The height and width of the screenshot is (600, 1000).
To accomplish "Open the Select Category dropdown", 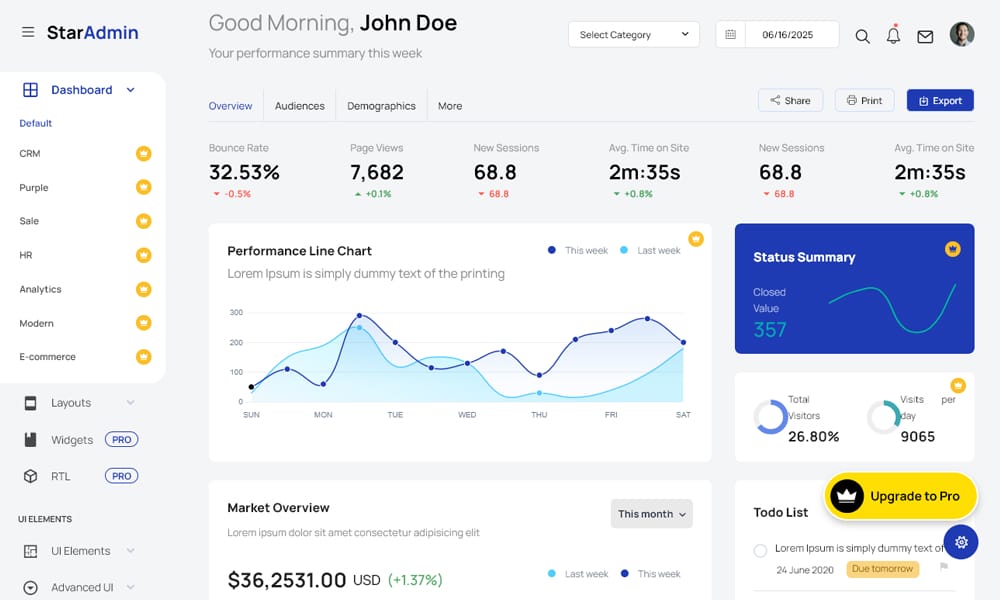I will (634, 35).
